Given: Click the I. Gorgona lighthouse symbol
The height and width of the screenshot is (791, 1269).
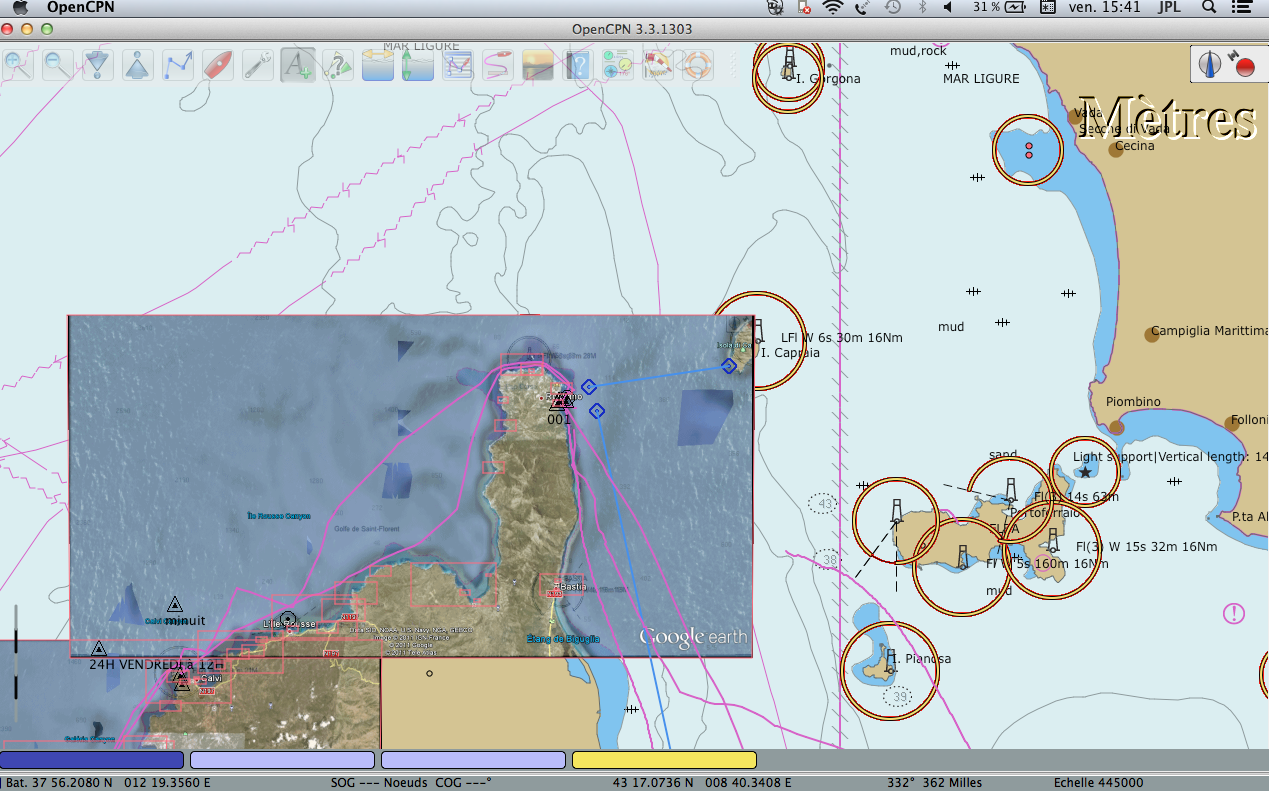Looking at the screenshot, I should pos(789,62).
